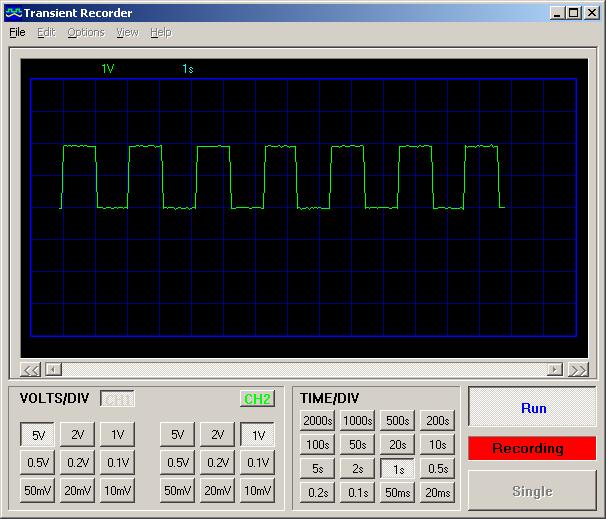This screenshot has width=606, height=519.
Task: Jump to start with double-left arrow button
Action: pyautogui.click(x=31, y=370)
